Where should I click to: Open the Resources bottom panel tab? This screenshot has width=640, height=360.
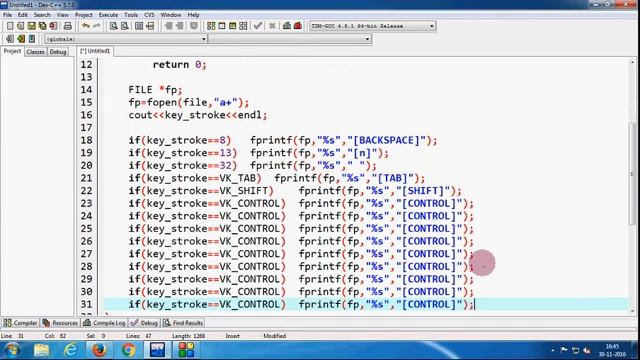60,323
